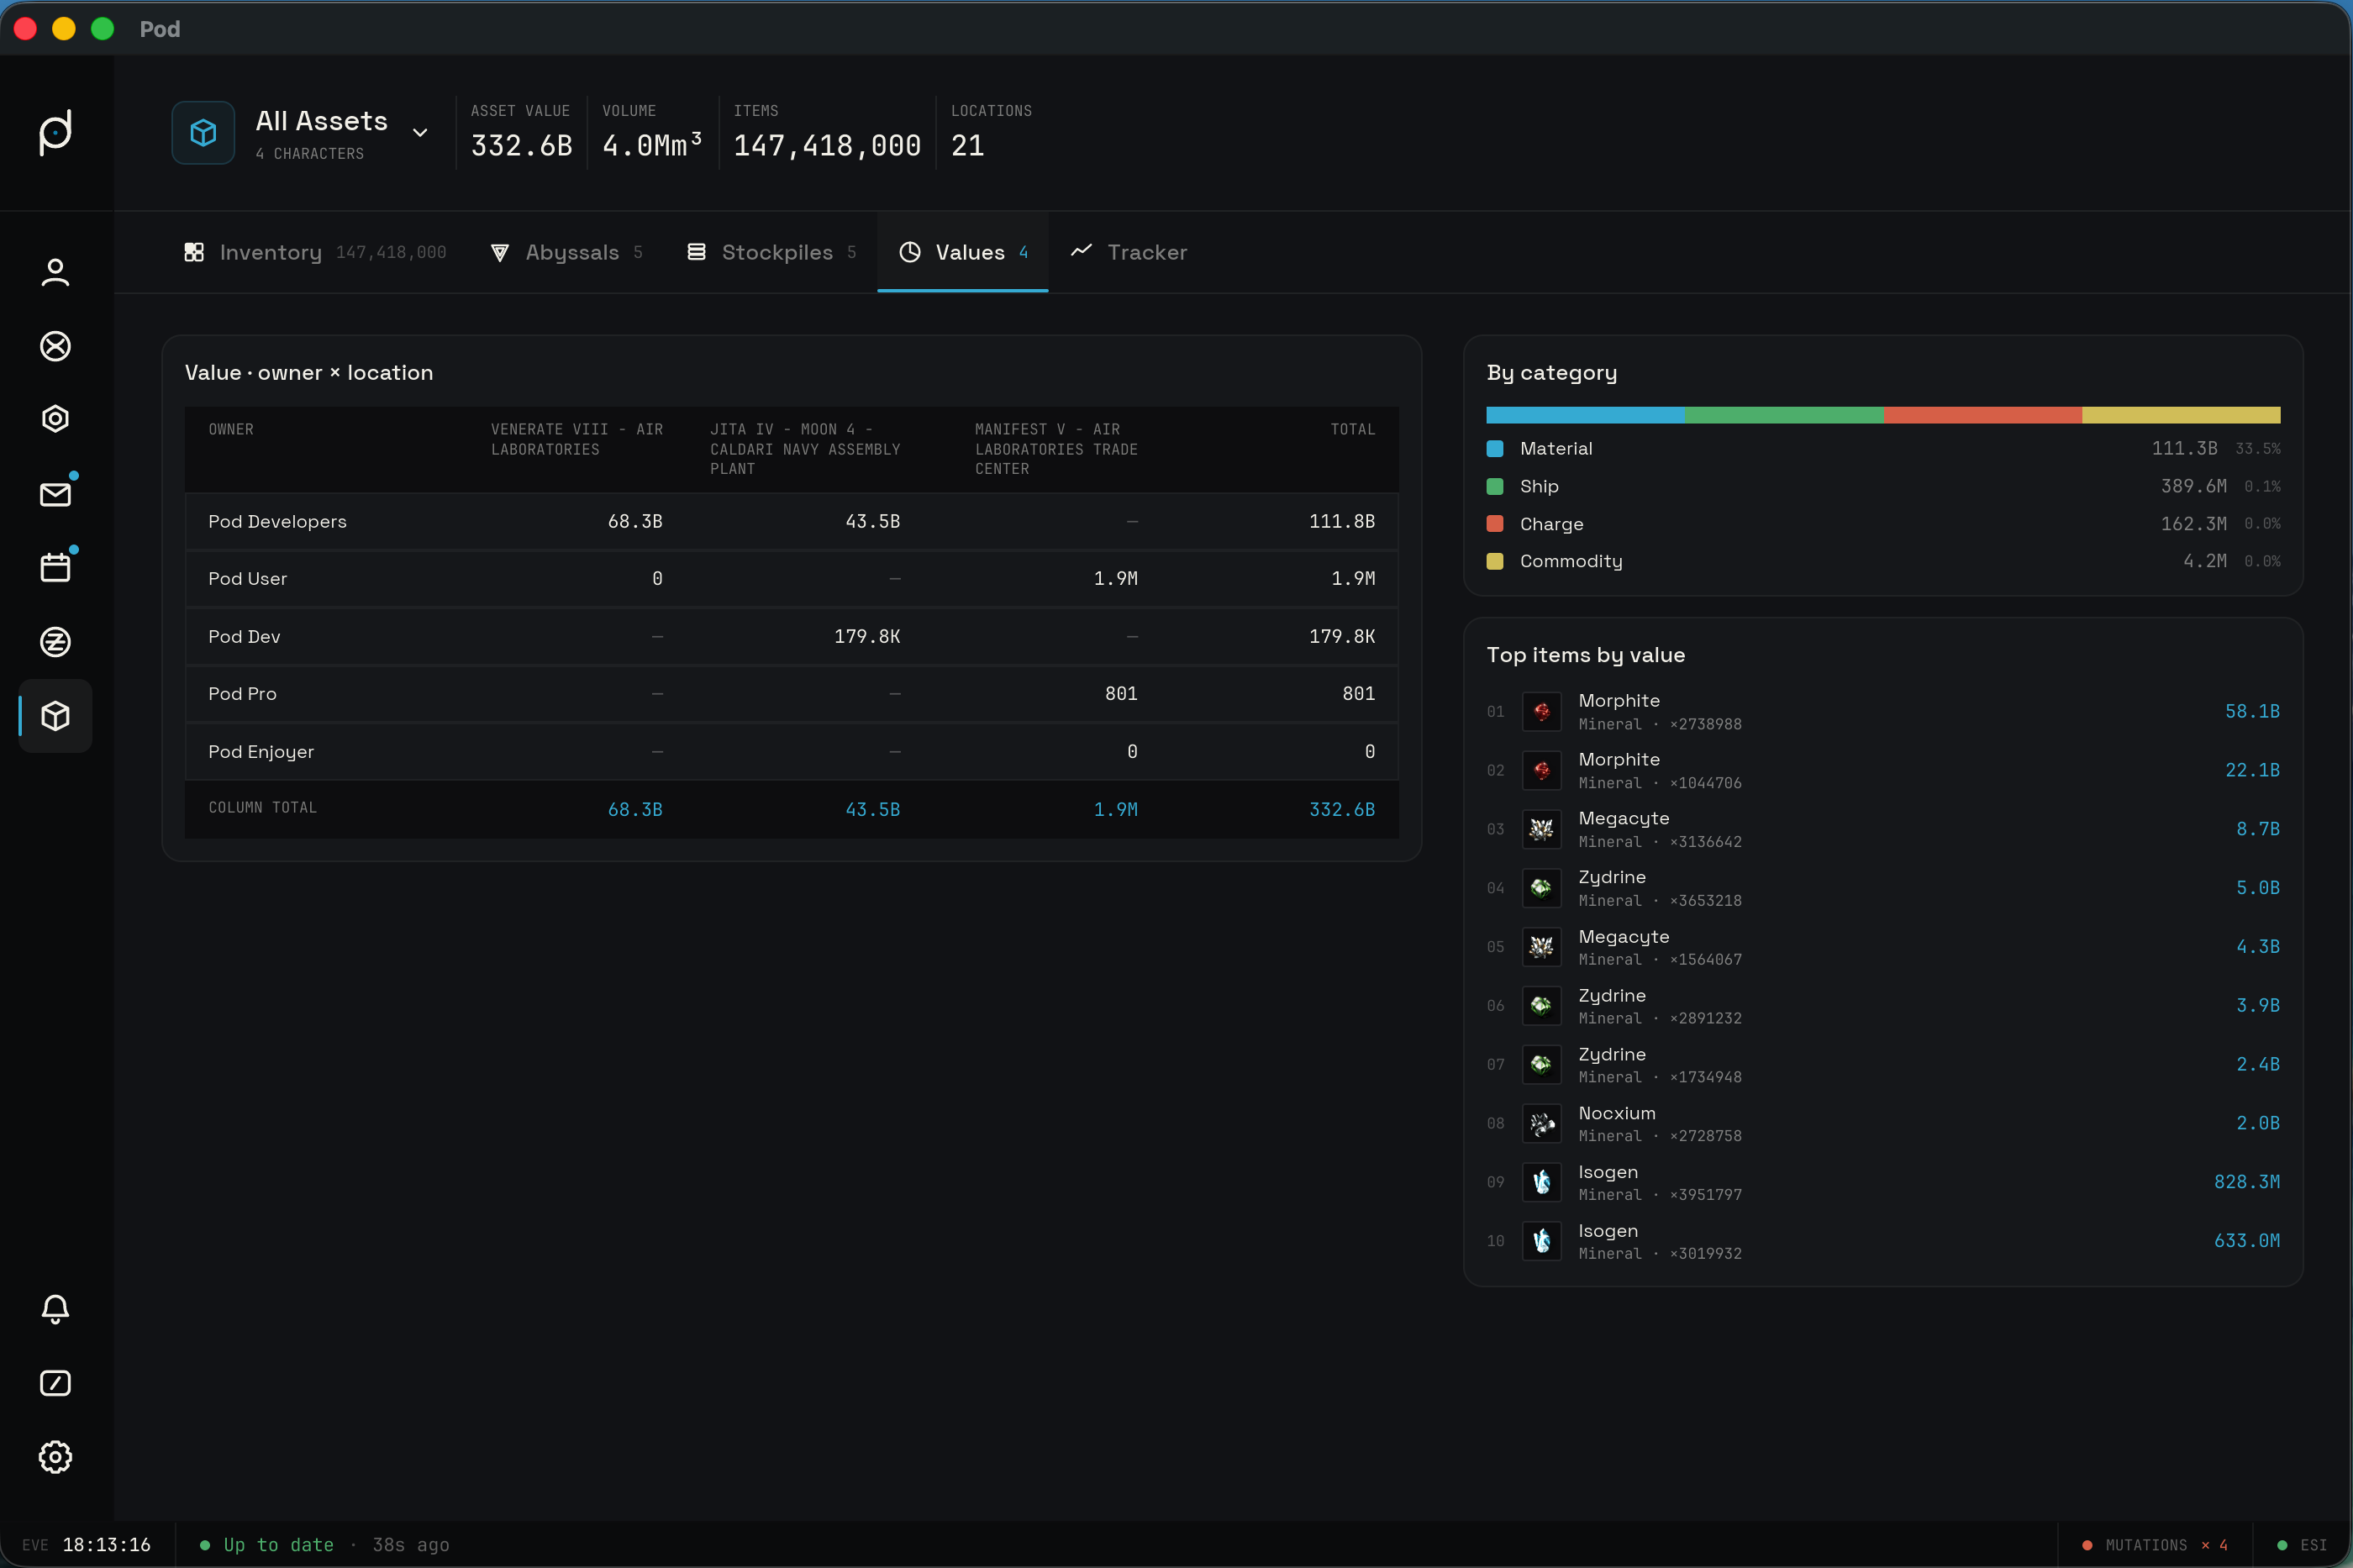
Task: Switch to the Tracker tab
Action: (x=1129, y=252)
